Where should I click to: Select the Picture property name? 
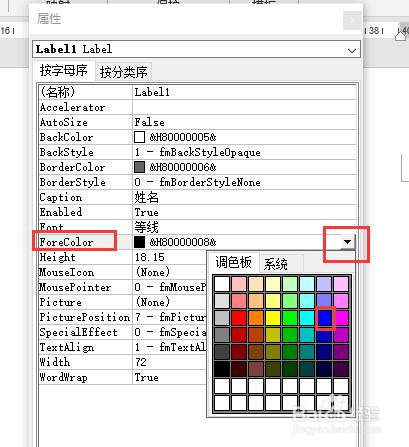pyautogui.click(x=61, y=302)
